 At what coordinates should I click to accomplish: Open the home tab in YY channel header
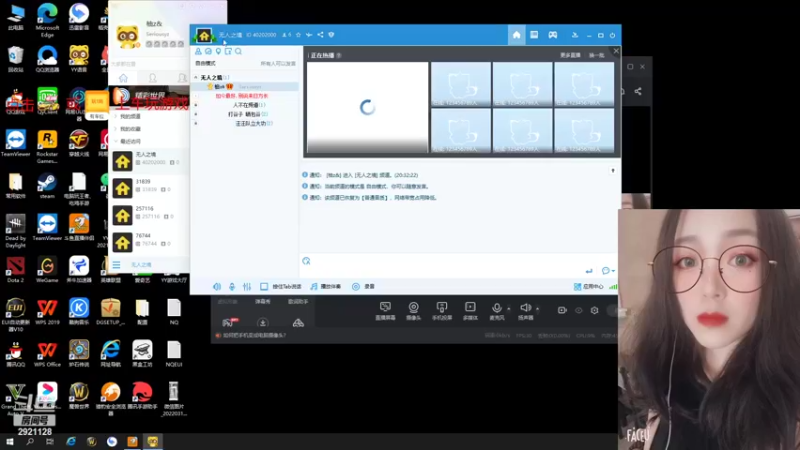[x=516, y=35]
